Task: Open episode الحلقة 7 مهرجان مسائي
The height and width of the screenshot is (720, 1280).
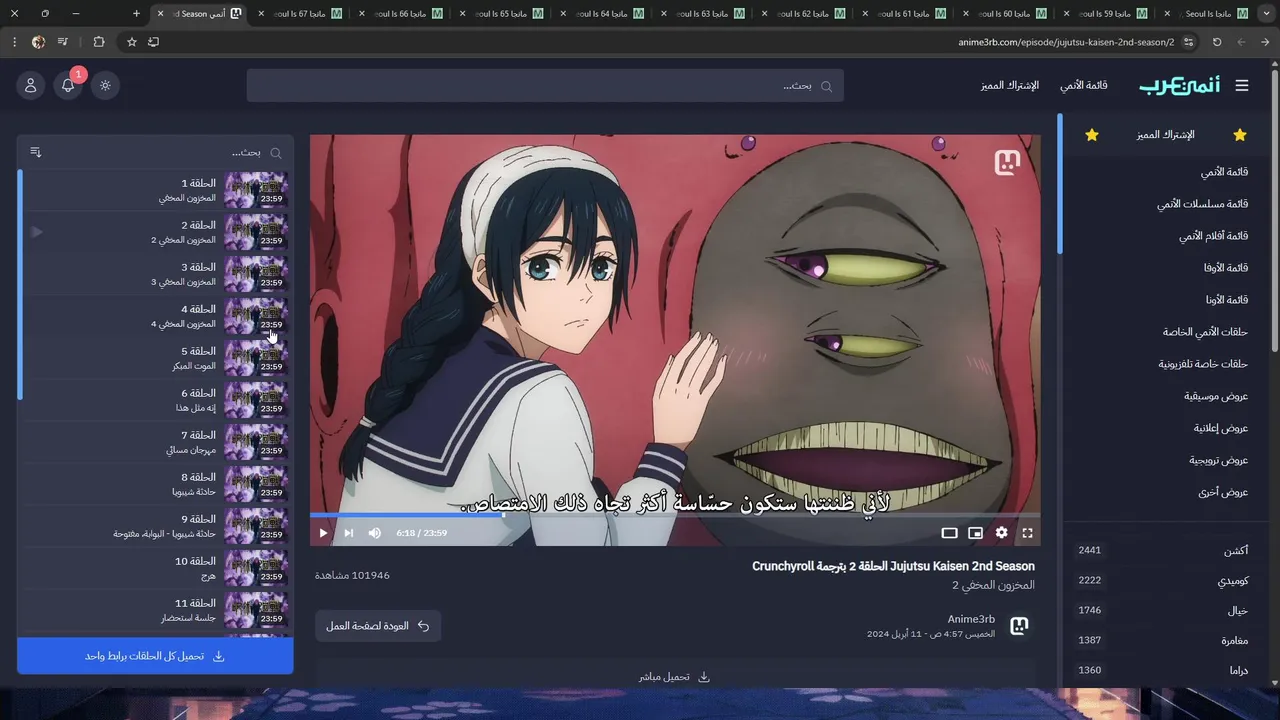Action: click(156, 442)
